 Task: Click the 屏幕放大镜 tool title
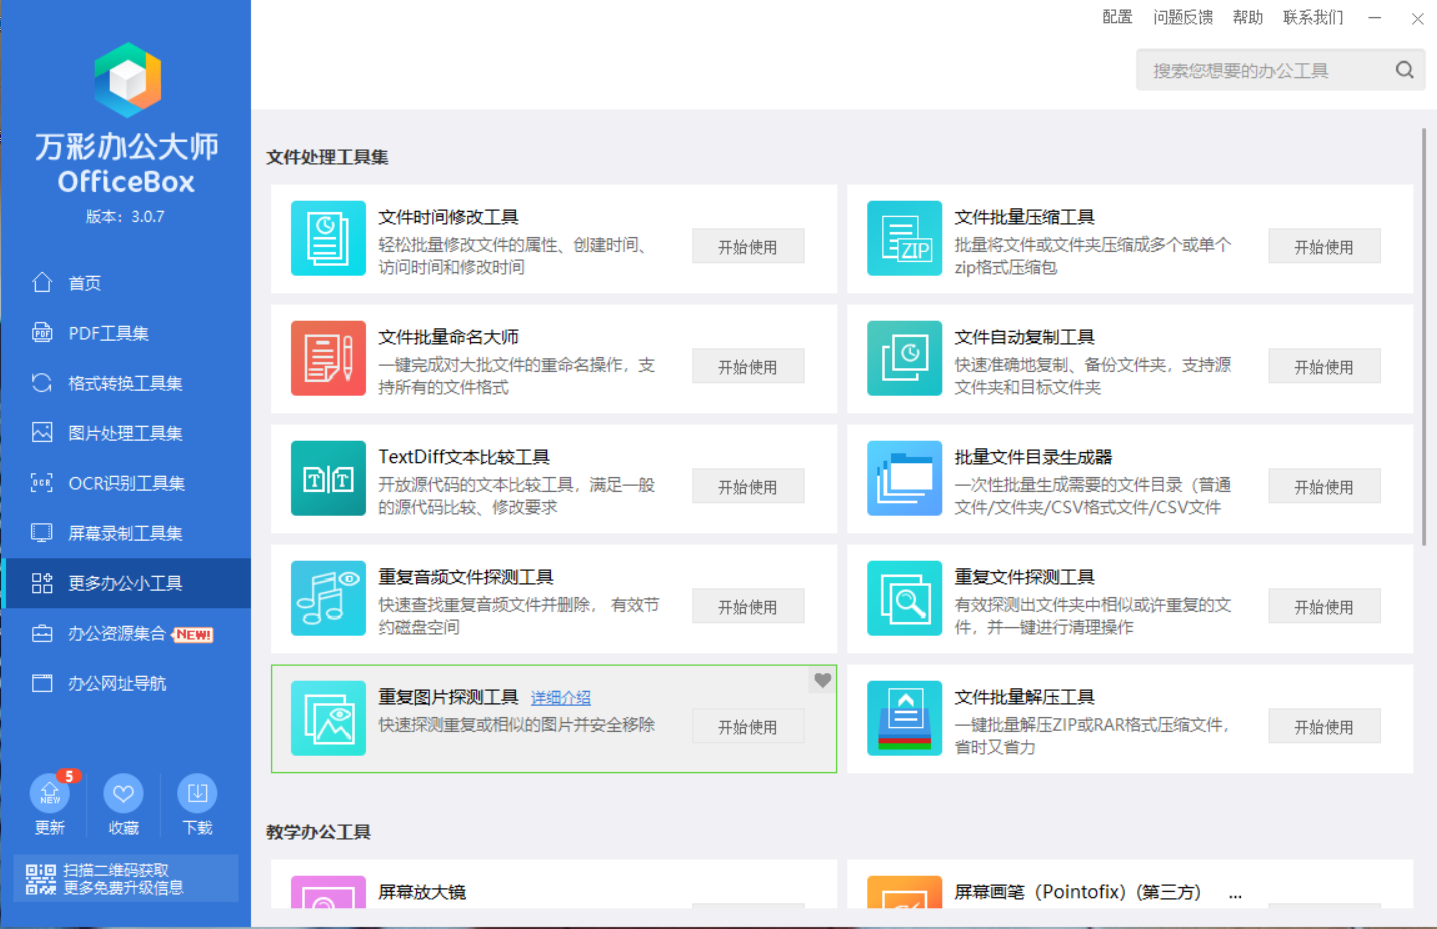click(422, 892)
